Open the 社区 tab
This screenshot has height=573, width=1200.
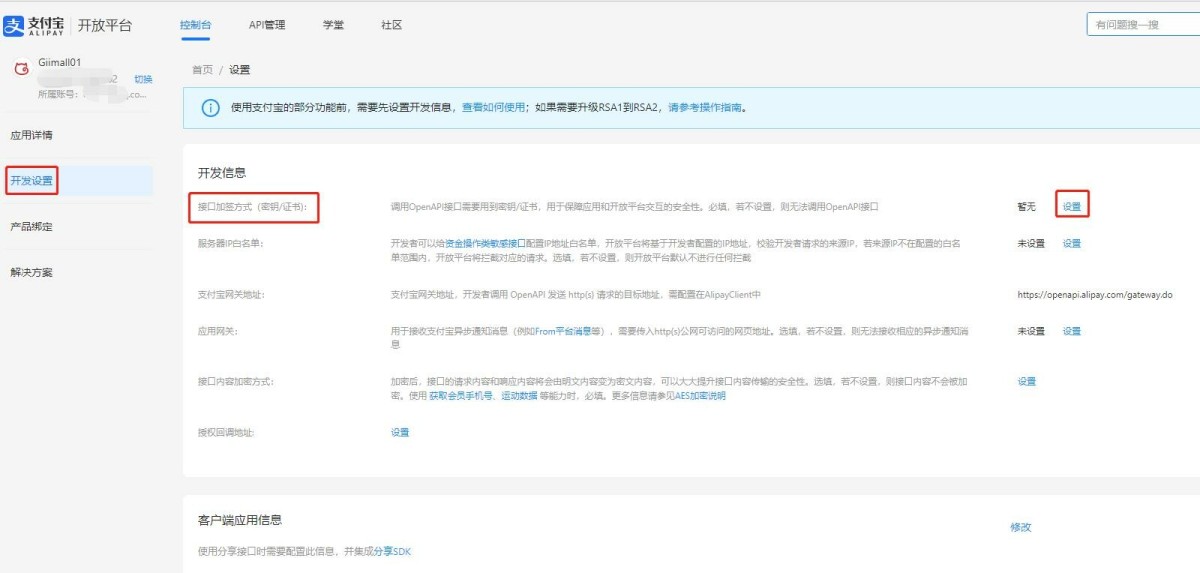point(391,25)
